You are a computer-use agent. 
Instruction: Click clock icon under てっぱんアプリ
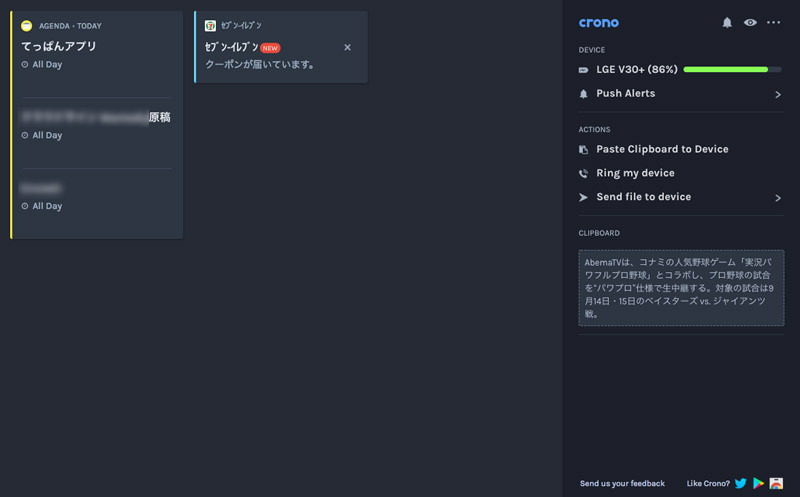point(24,64)
